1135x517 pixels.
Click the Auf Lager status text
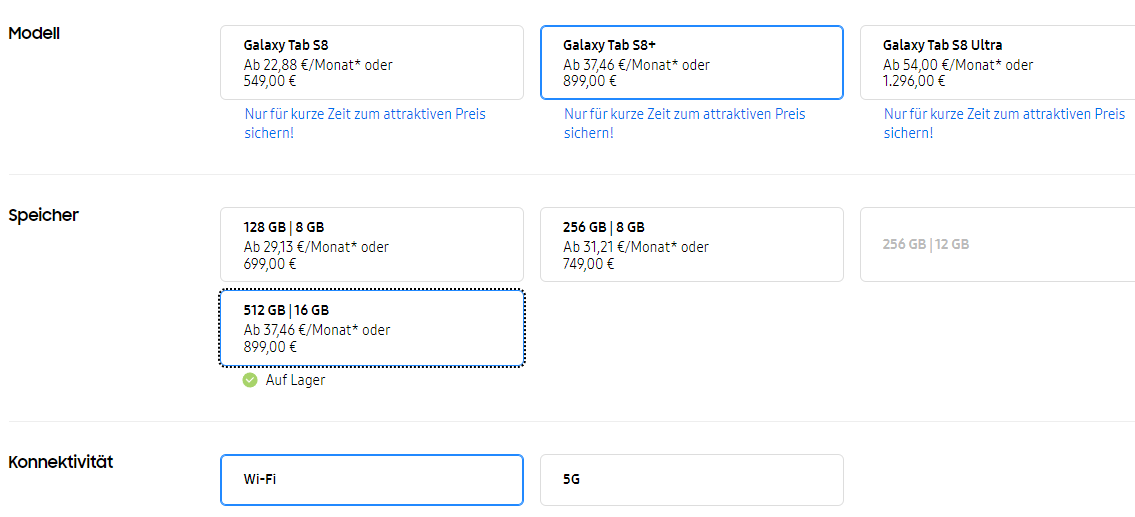click(295, 380)
